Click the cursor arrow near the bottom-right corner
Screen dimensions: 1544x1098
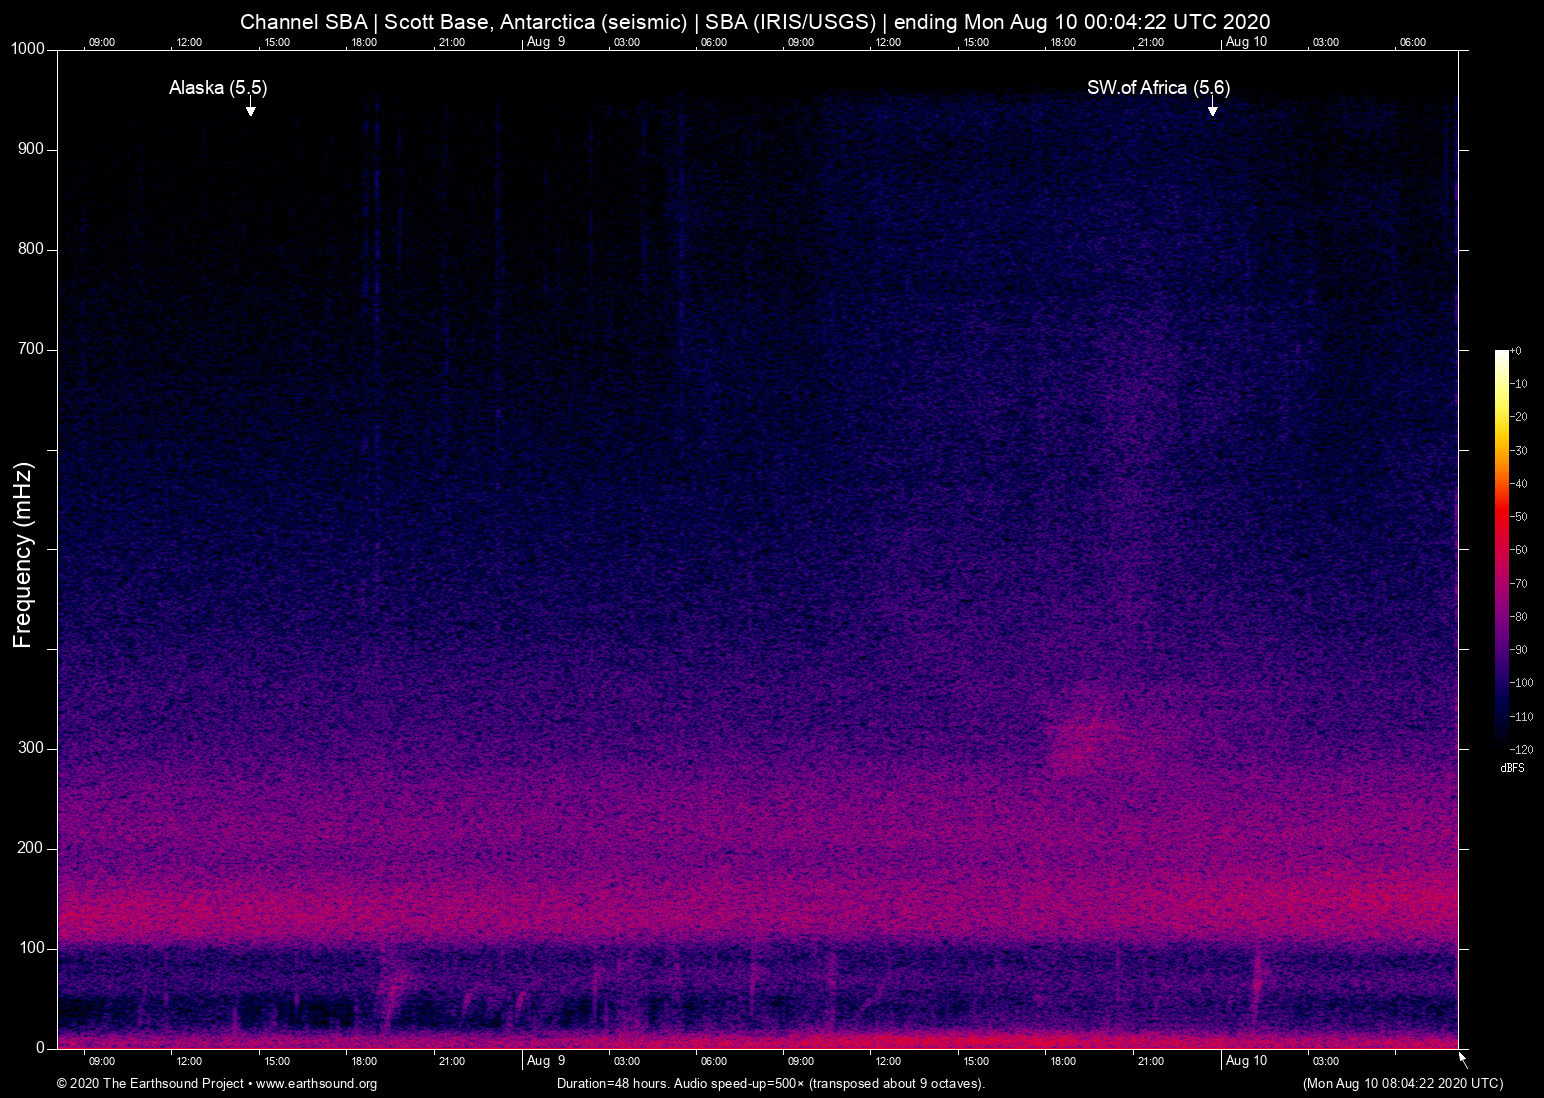[1462, 1060]
